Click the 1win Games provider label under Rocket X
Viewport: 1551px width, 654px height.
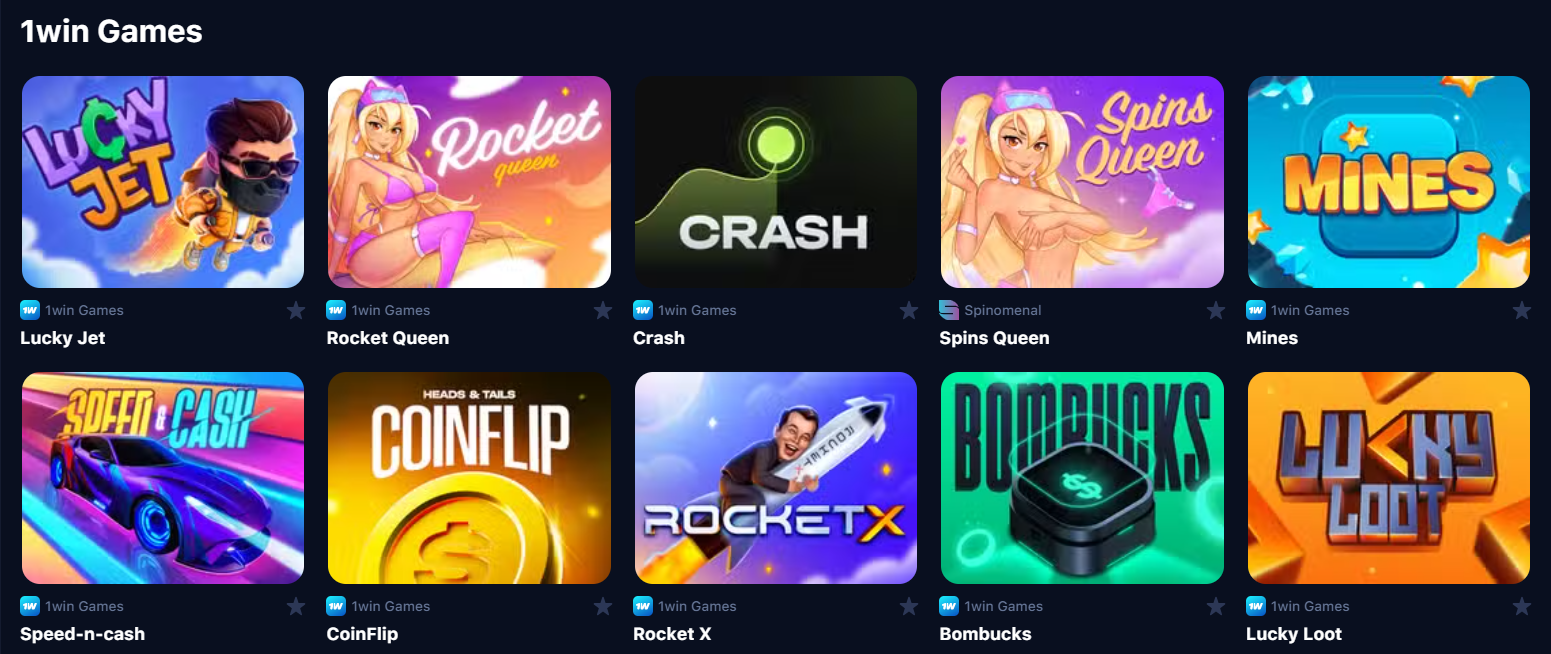[x=697, y=606]
